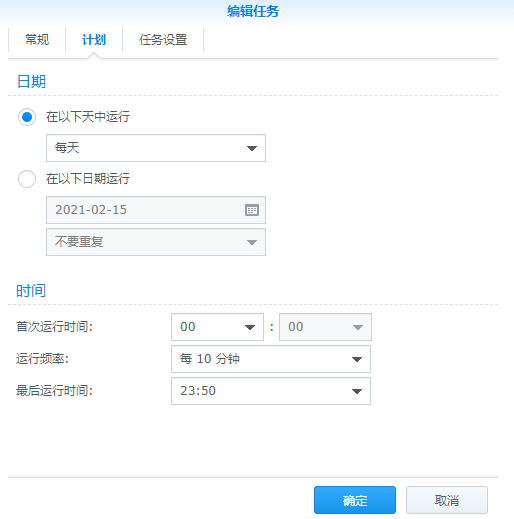514x519 pixels.
Task: Open the 每天 days dropdown
Action: tap(156, 148)
